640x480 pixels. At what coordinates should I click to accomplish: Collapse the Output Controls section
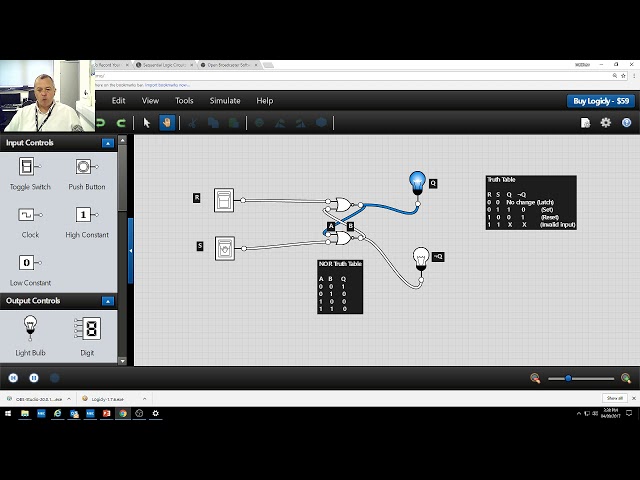108,301
